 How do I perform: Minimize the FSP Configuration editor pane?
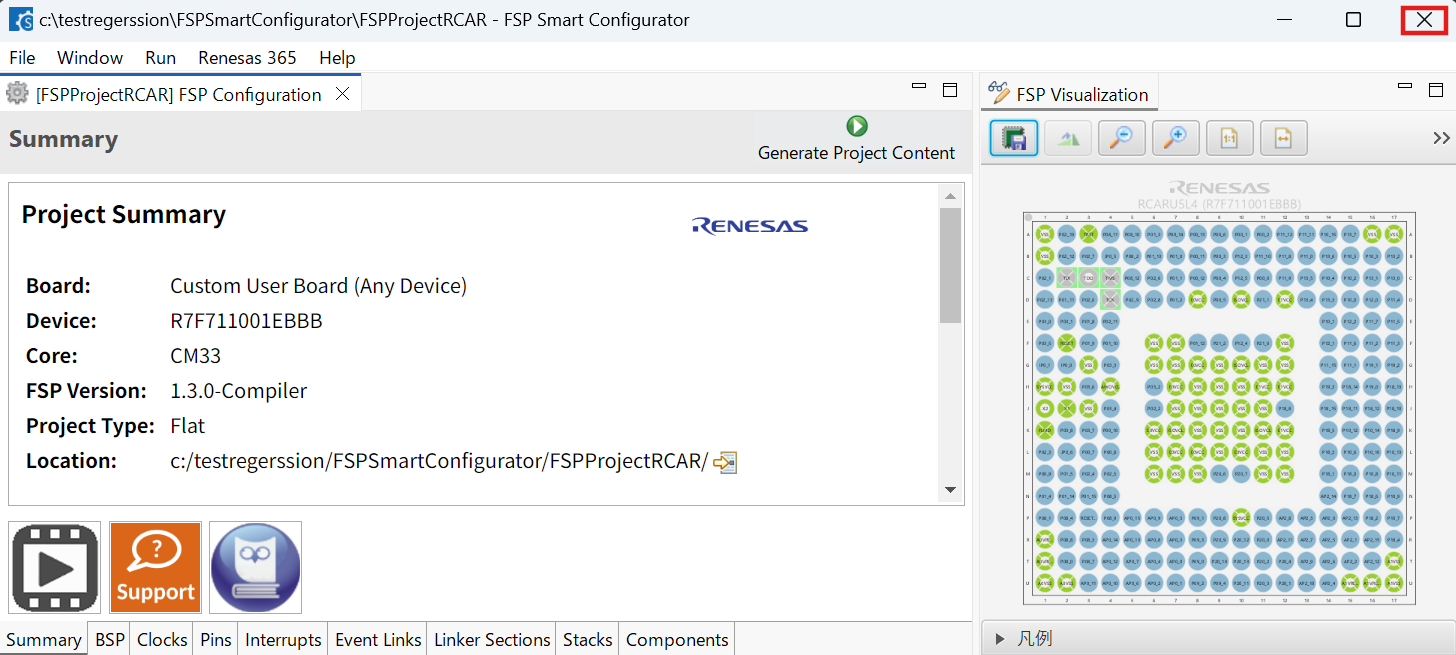pyautogui.click(x=919, y=86)
